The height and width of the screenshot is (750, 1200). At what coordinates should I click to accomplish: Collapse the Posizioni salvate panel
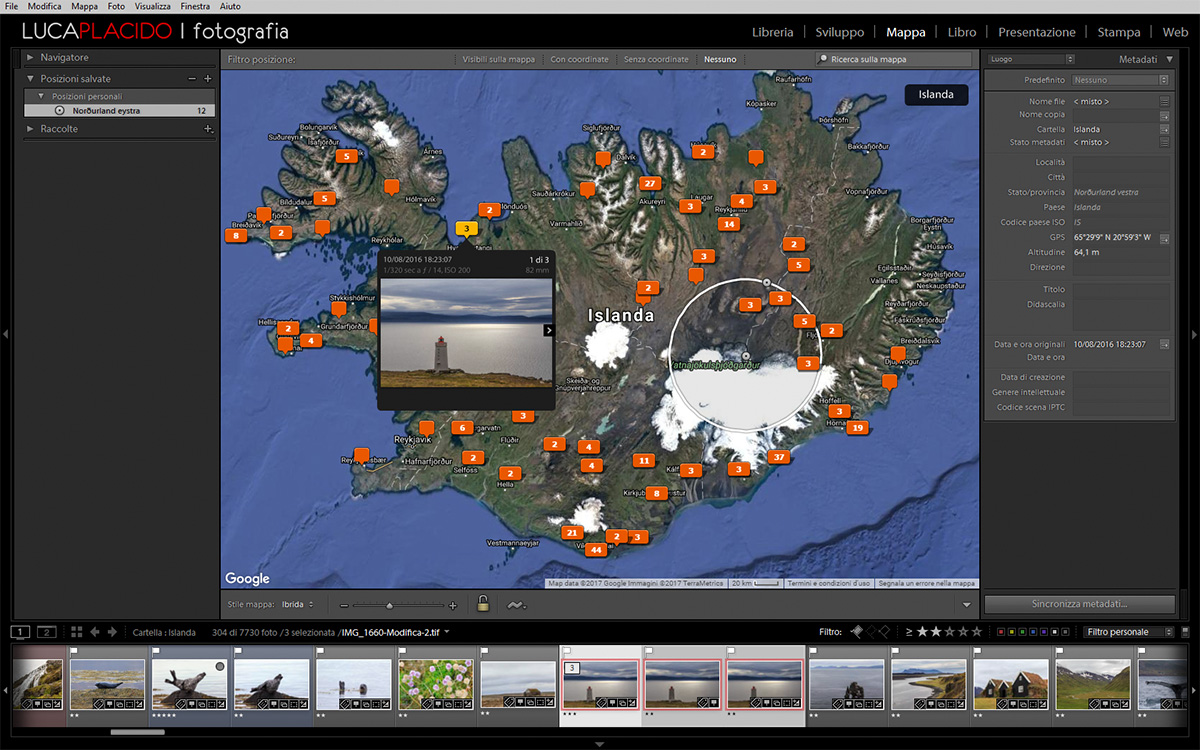click(30, 78)
